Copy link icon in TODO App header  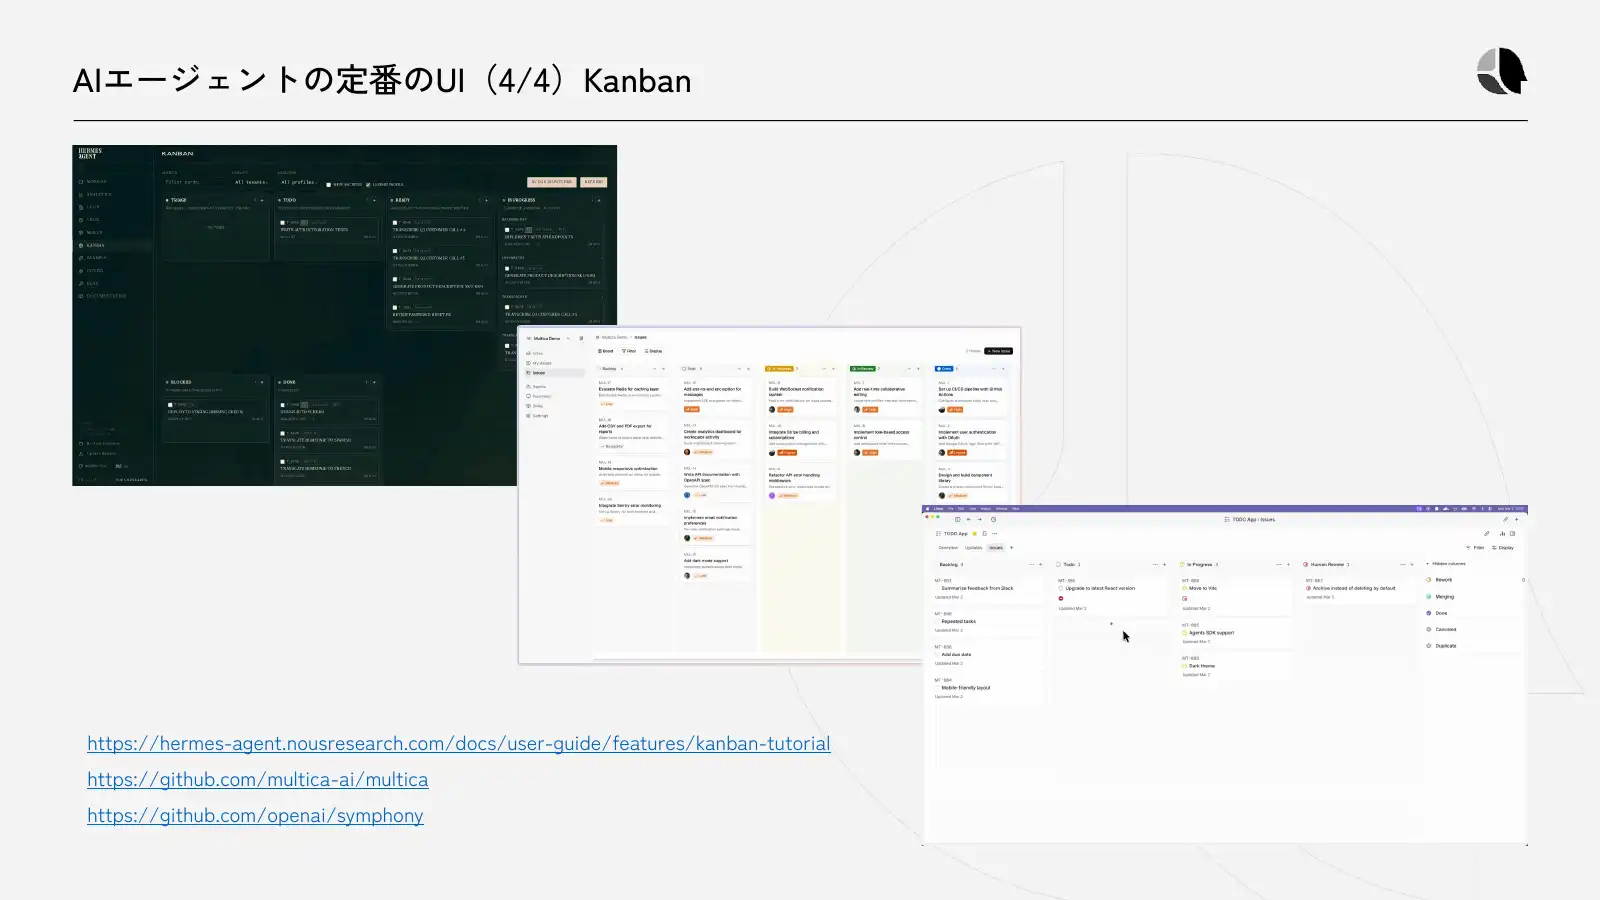[x=1486, y=534]
